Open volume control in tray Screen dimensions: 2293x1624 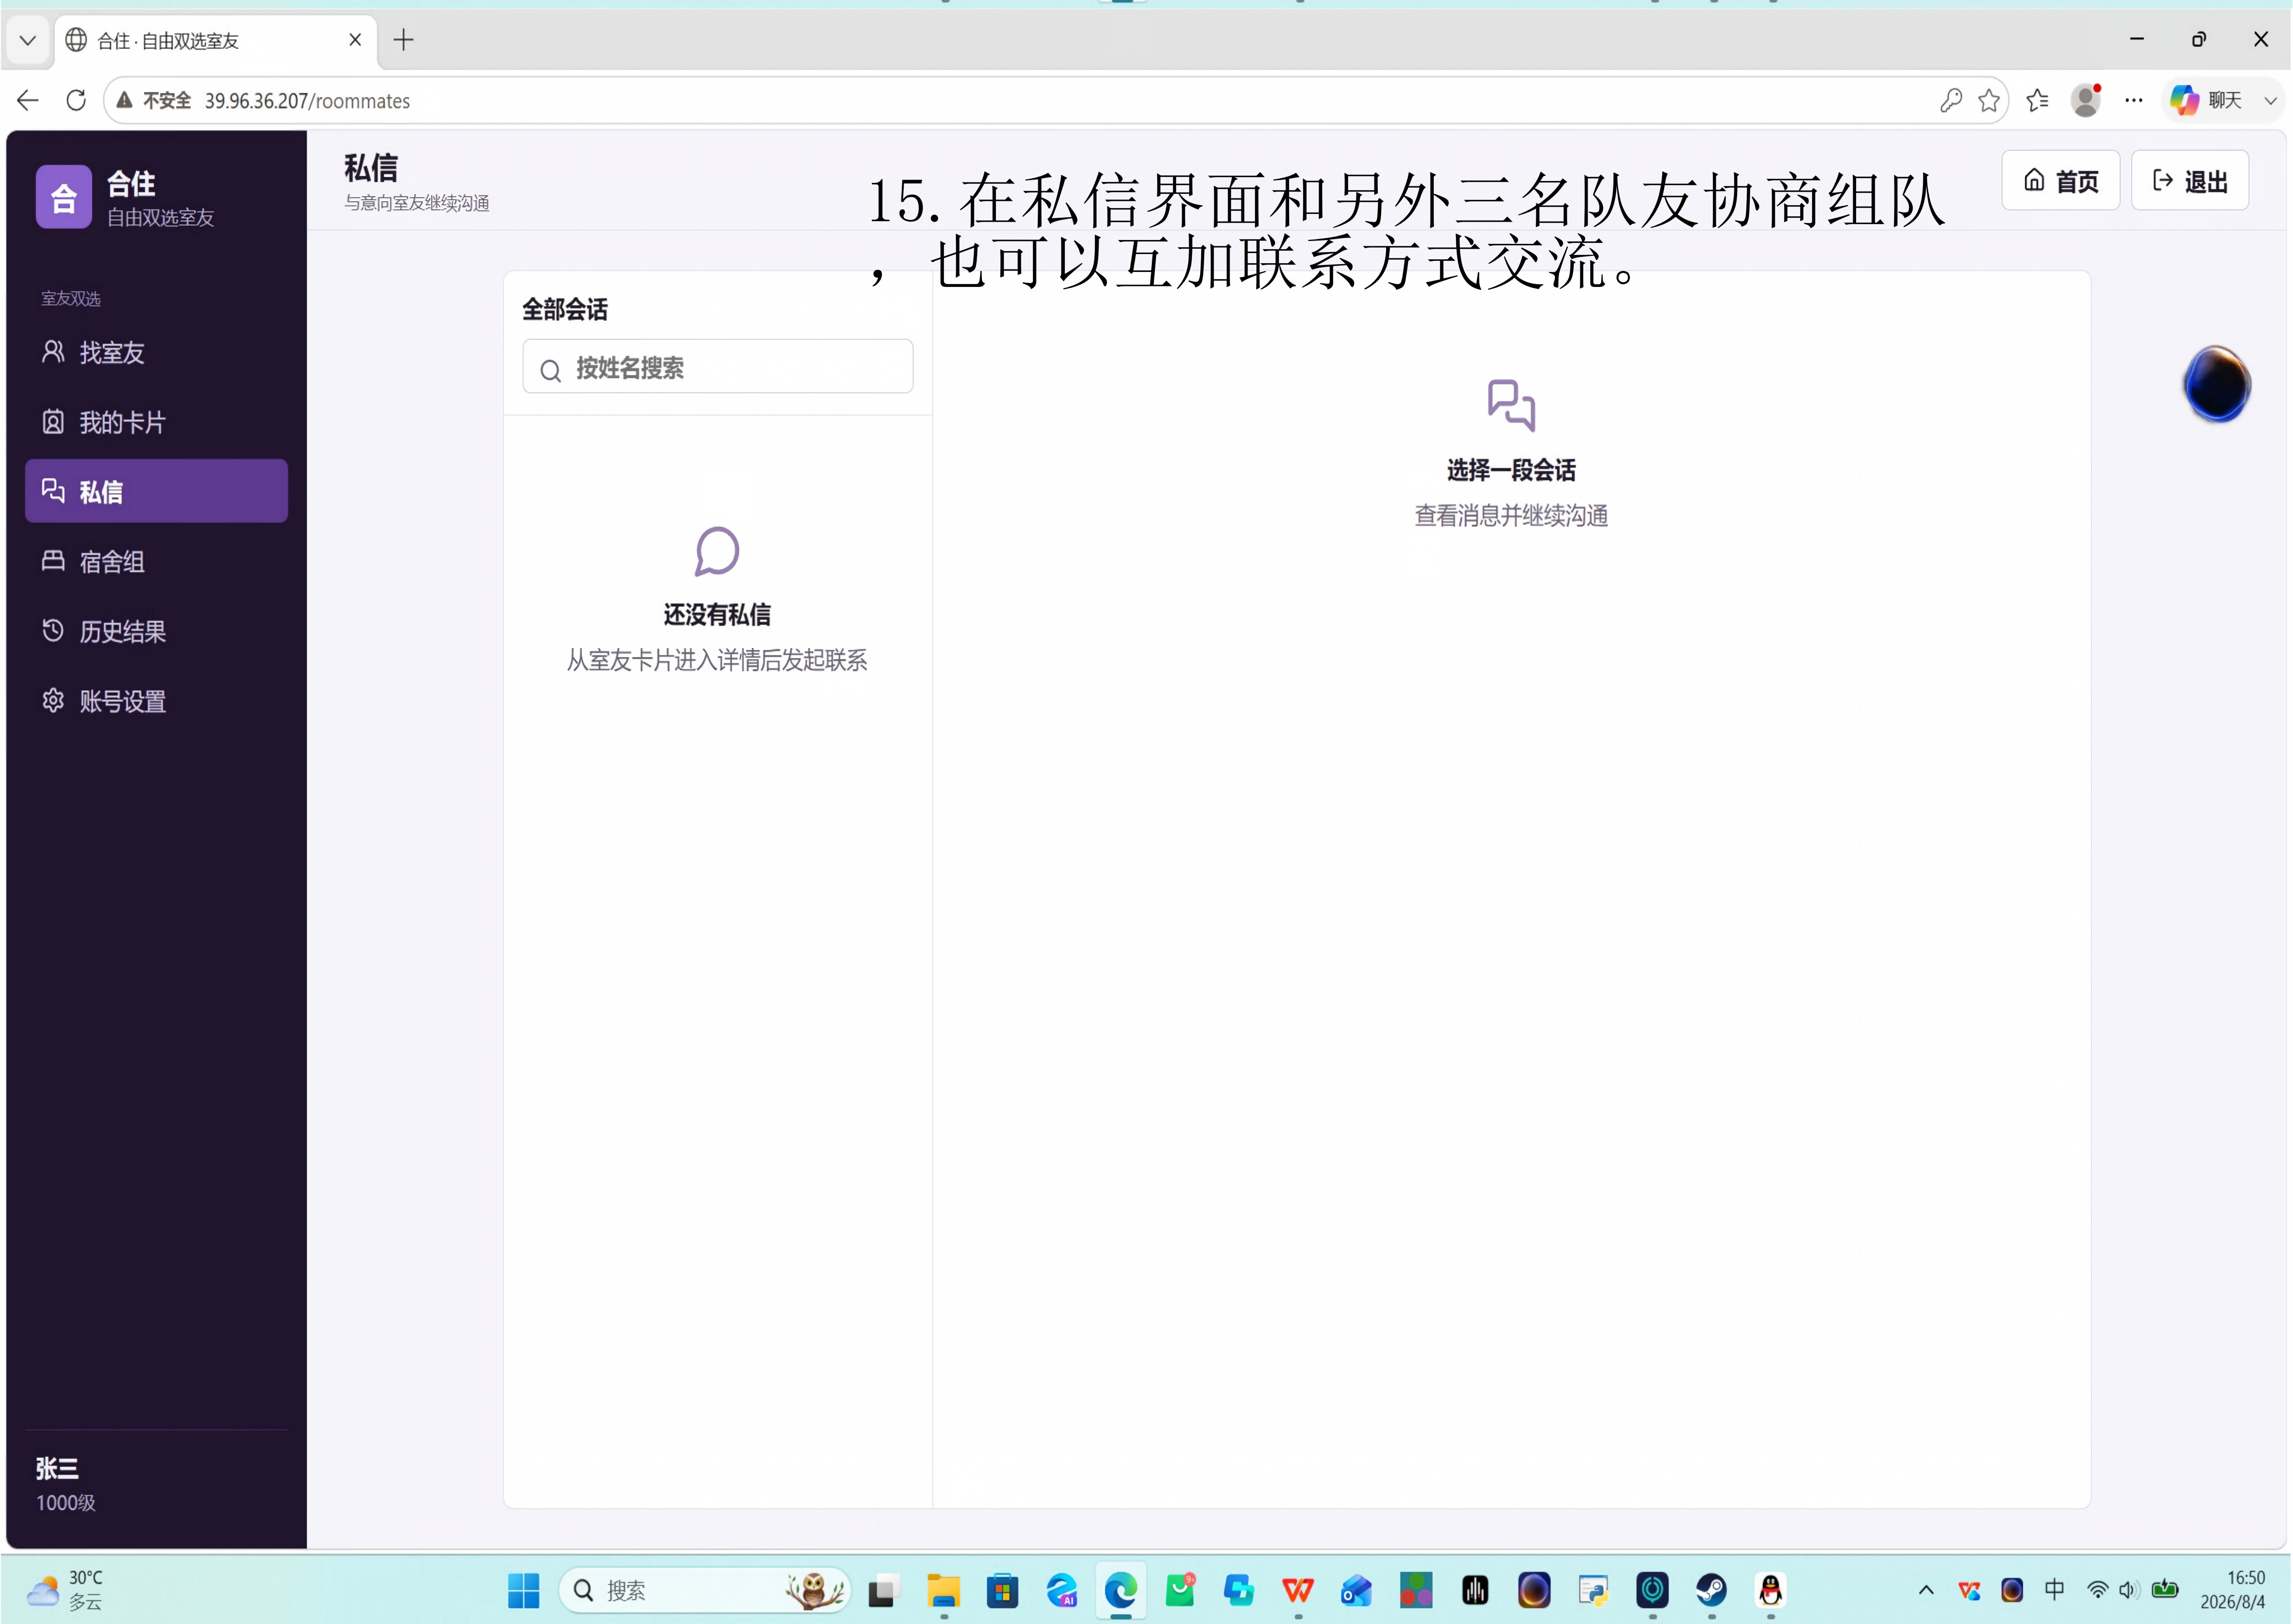point(2127,1590)
